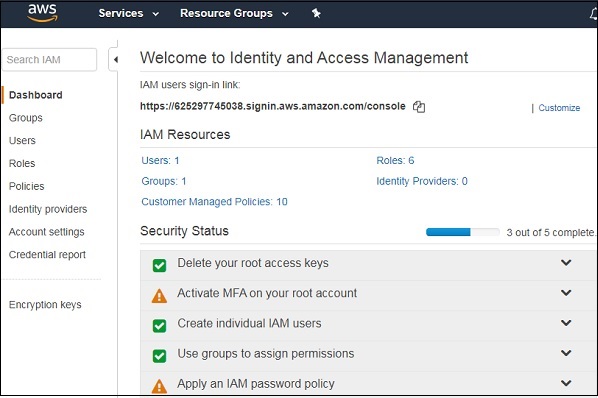Screen dimensions: 598x398
Task: Click green check beside Create individual IAM users
Action: tap(159, 326)
